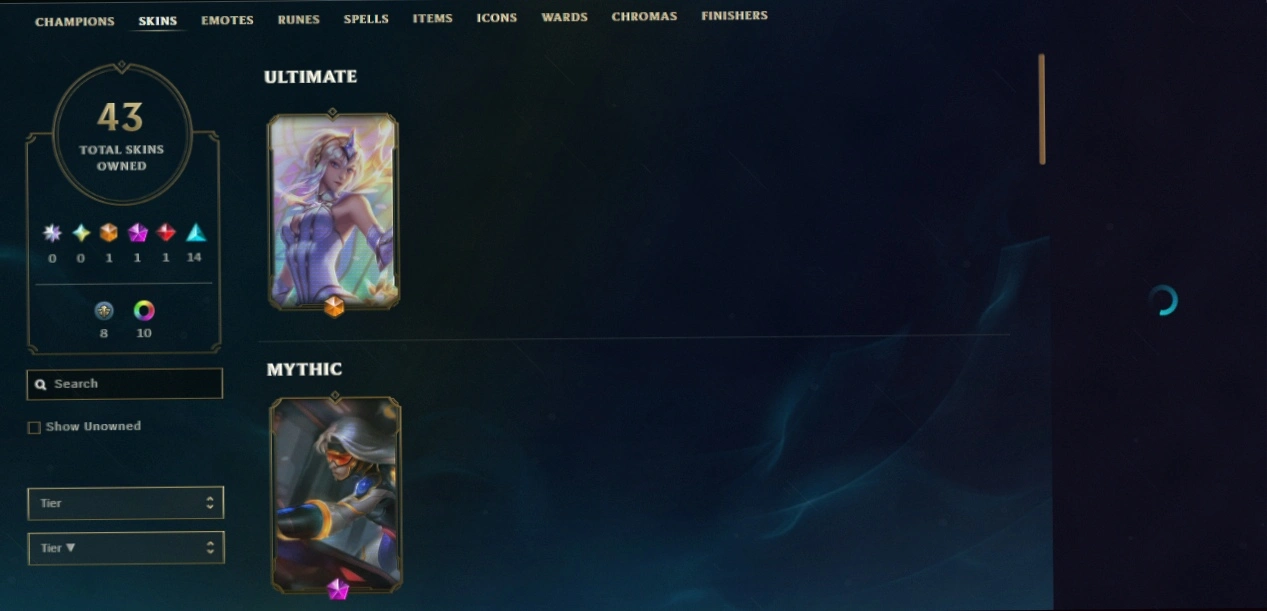Viewport: 1267px width, 611px height.
Task: Click the rainbow chromas ring icon
Action: tap(144, 311)
